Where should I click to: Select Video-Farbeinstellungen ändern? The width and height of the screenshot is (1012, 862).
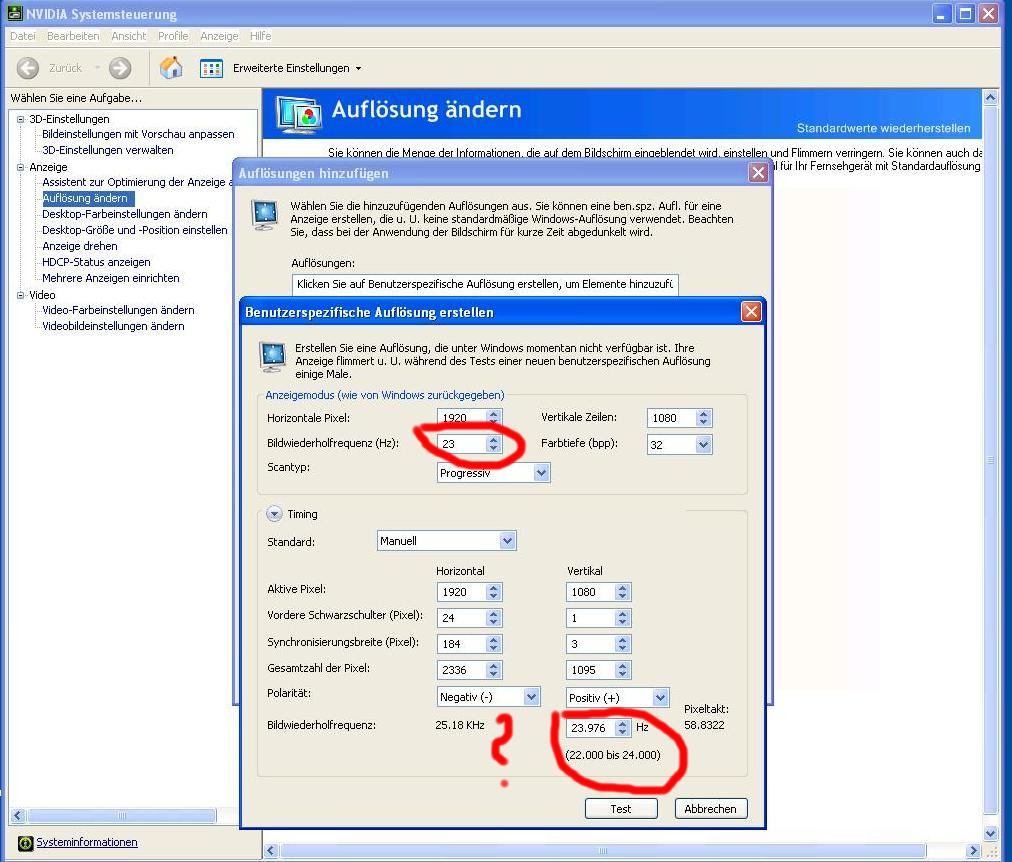[x=118, y=310]
